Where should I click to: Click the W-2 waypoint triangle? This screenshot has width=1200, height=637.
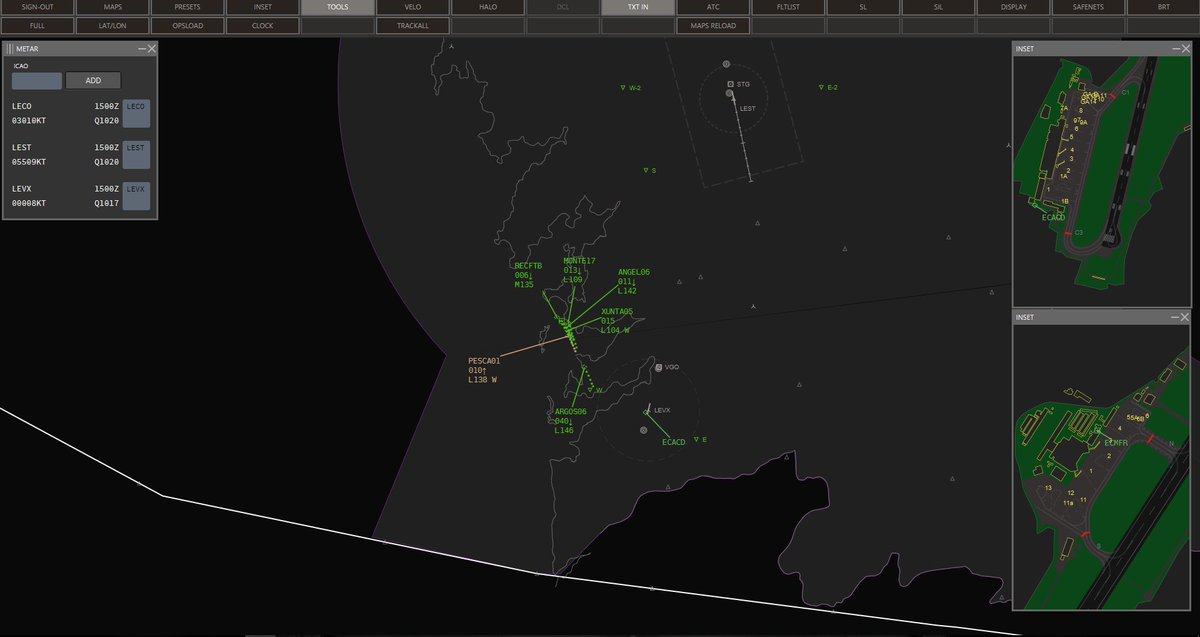[623, 88]
